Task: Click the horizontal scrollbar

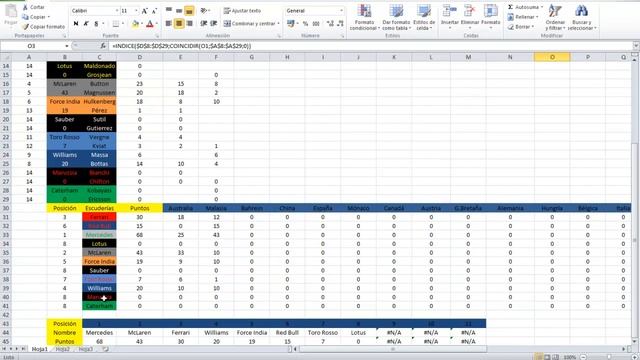Action: [393, 349]
